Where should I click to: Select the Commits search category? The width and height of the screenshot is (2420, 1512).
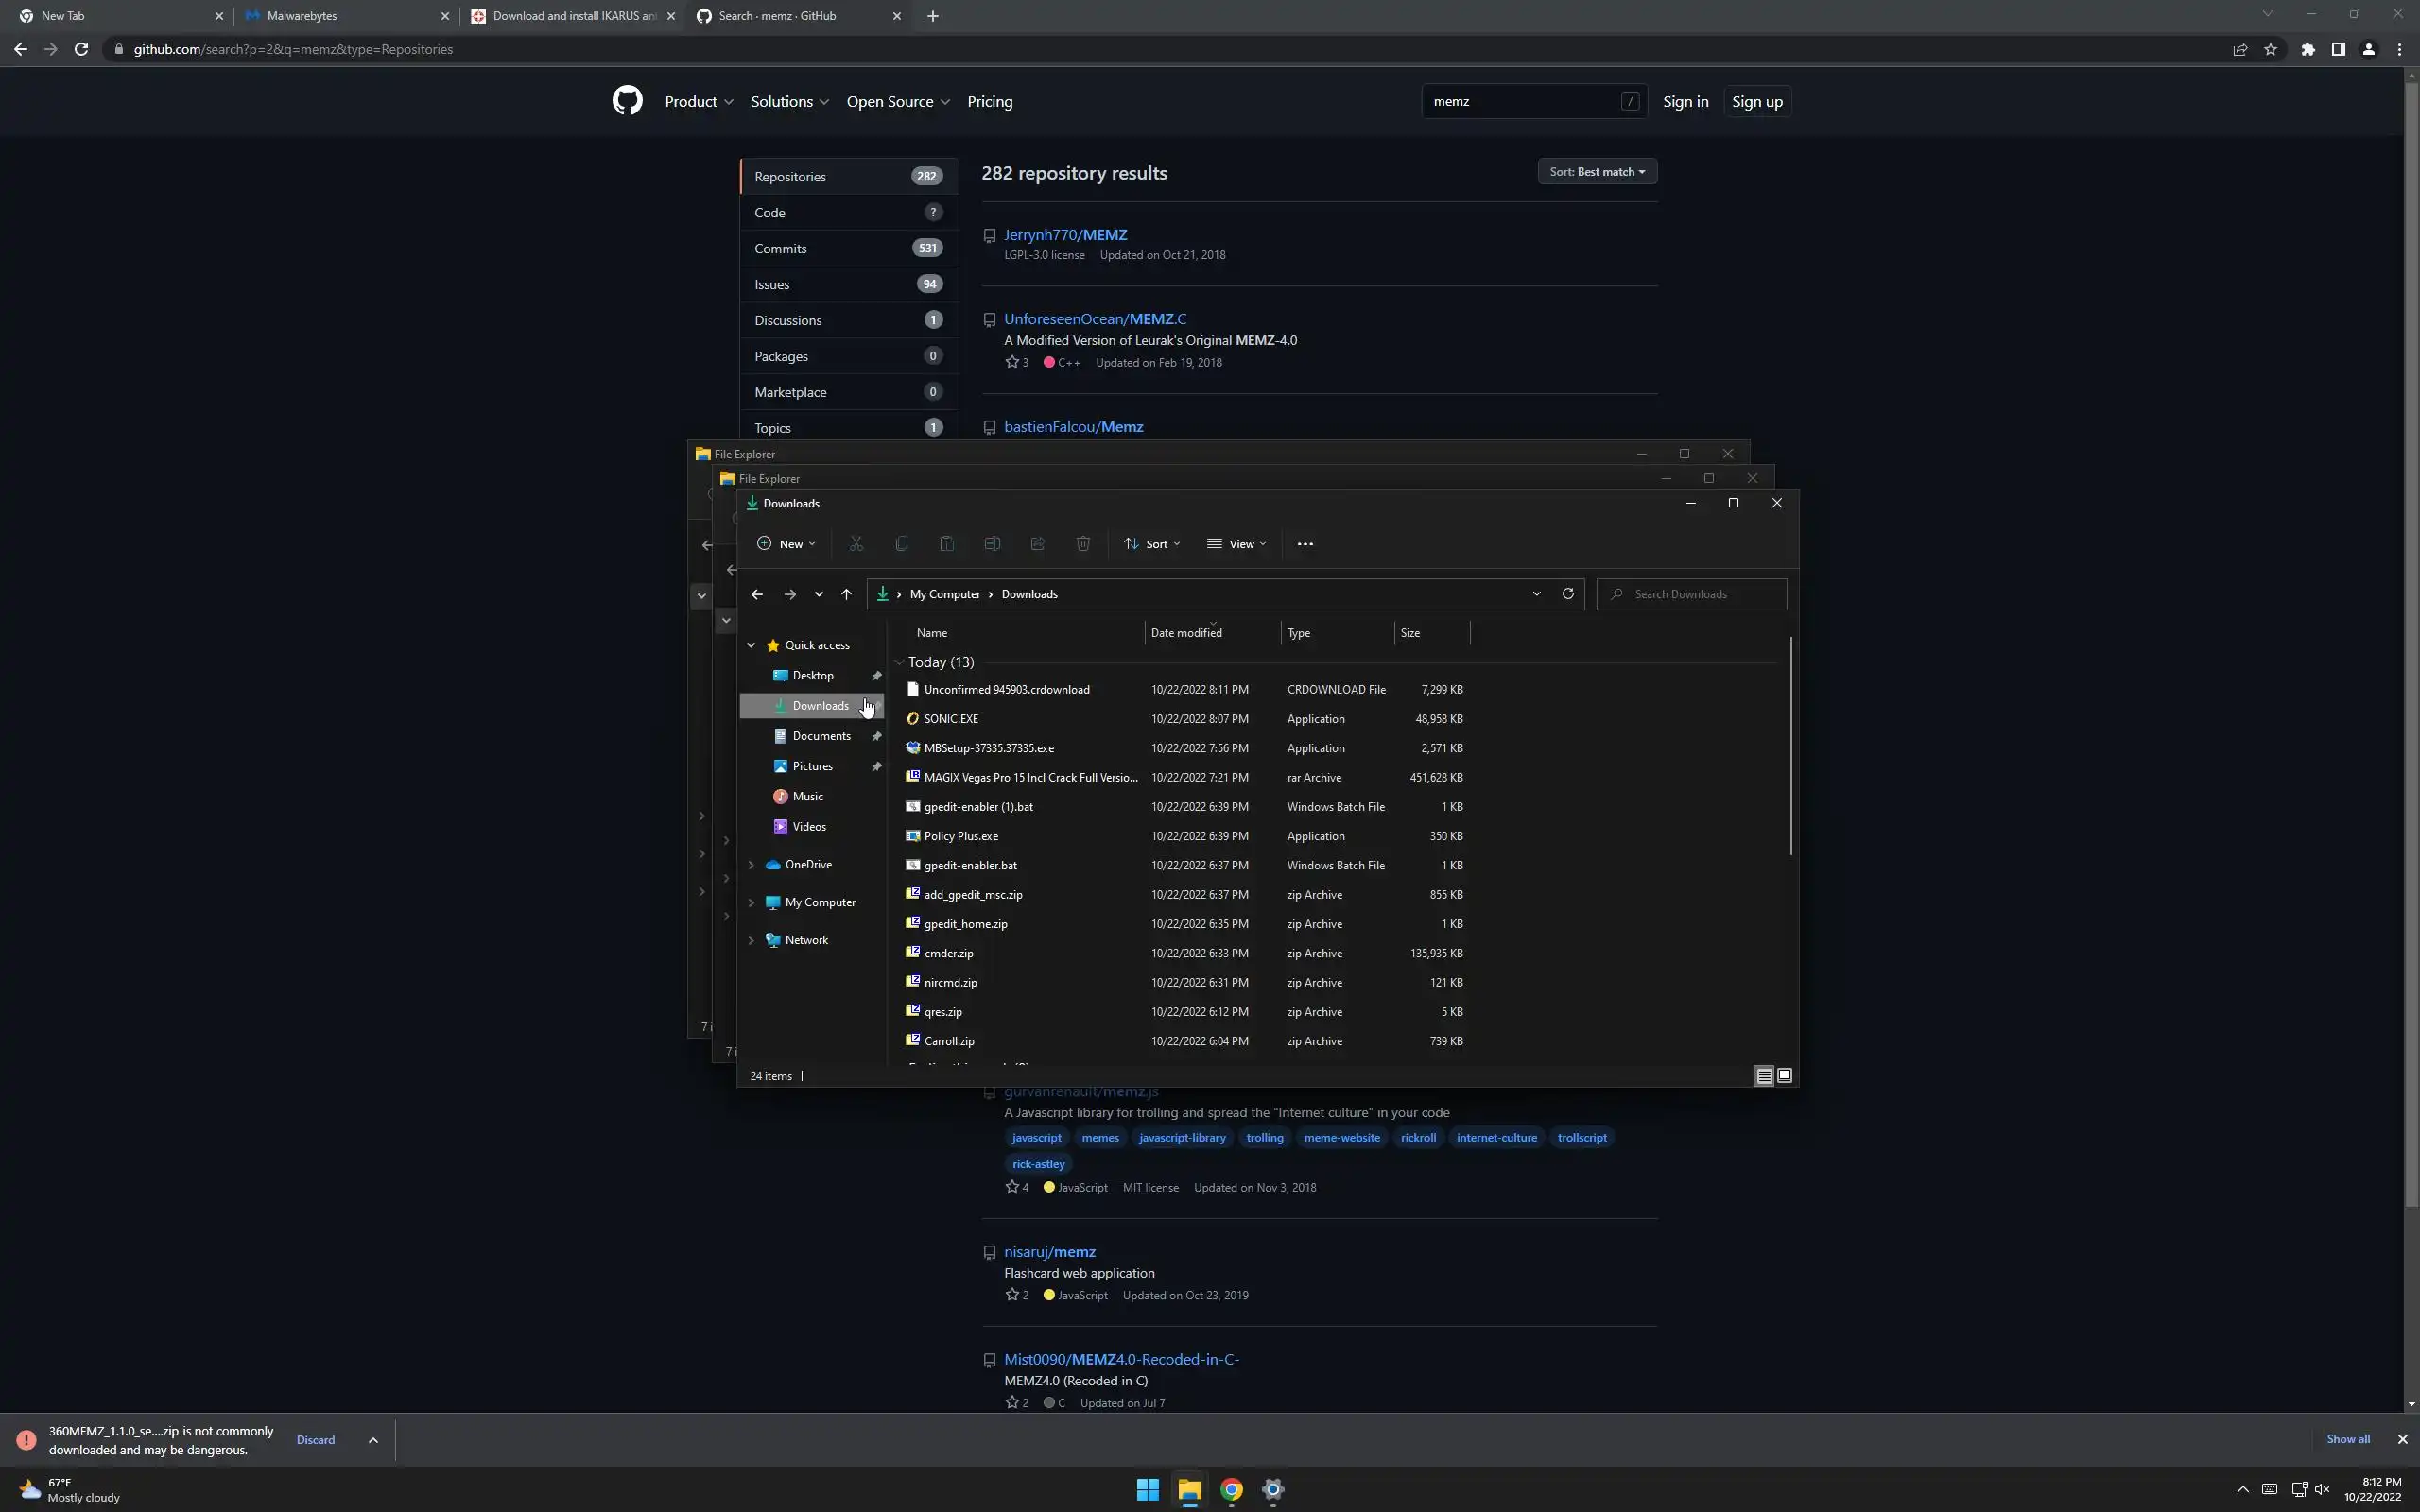coord(781,248)
